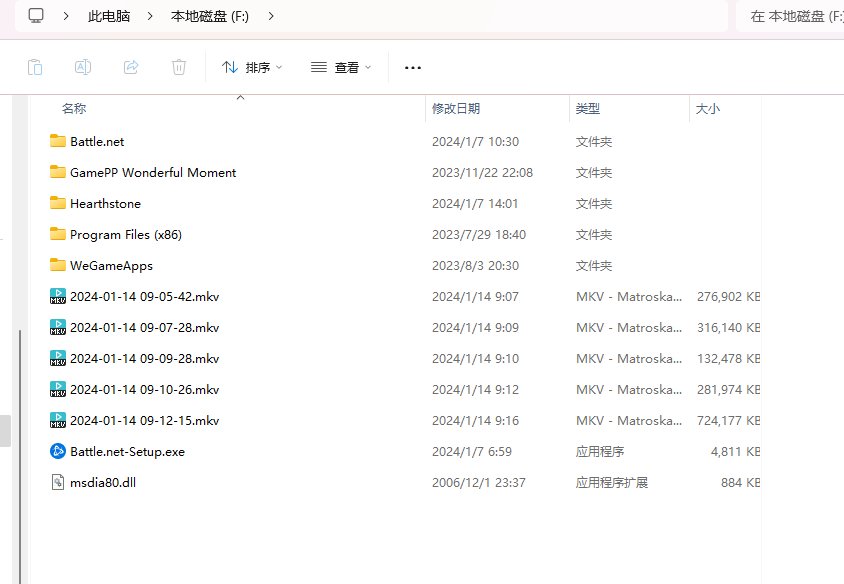
Task: Click type 应用程序扩展 of msdia80.dll
Action: click(612, 483)
